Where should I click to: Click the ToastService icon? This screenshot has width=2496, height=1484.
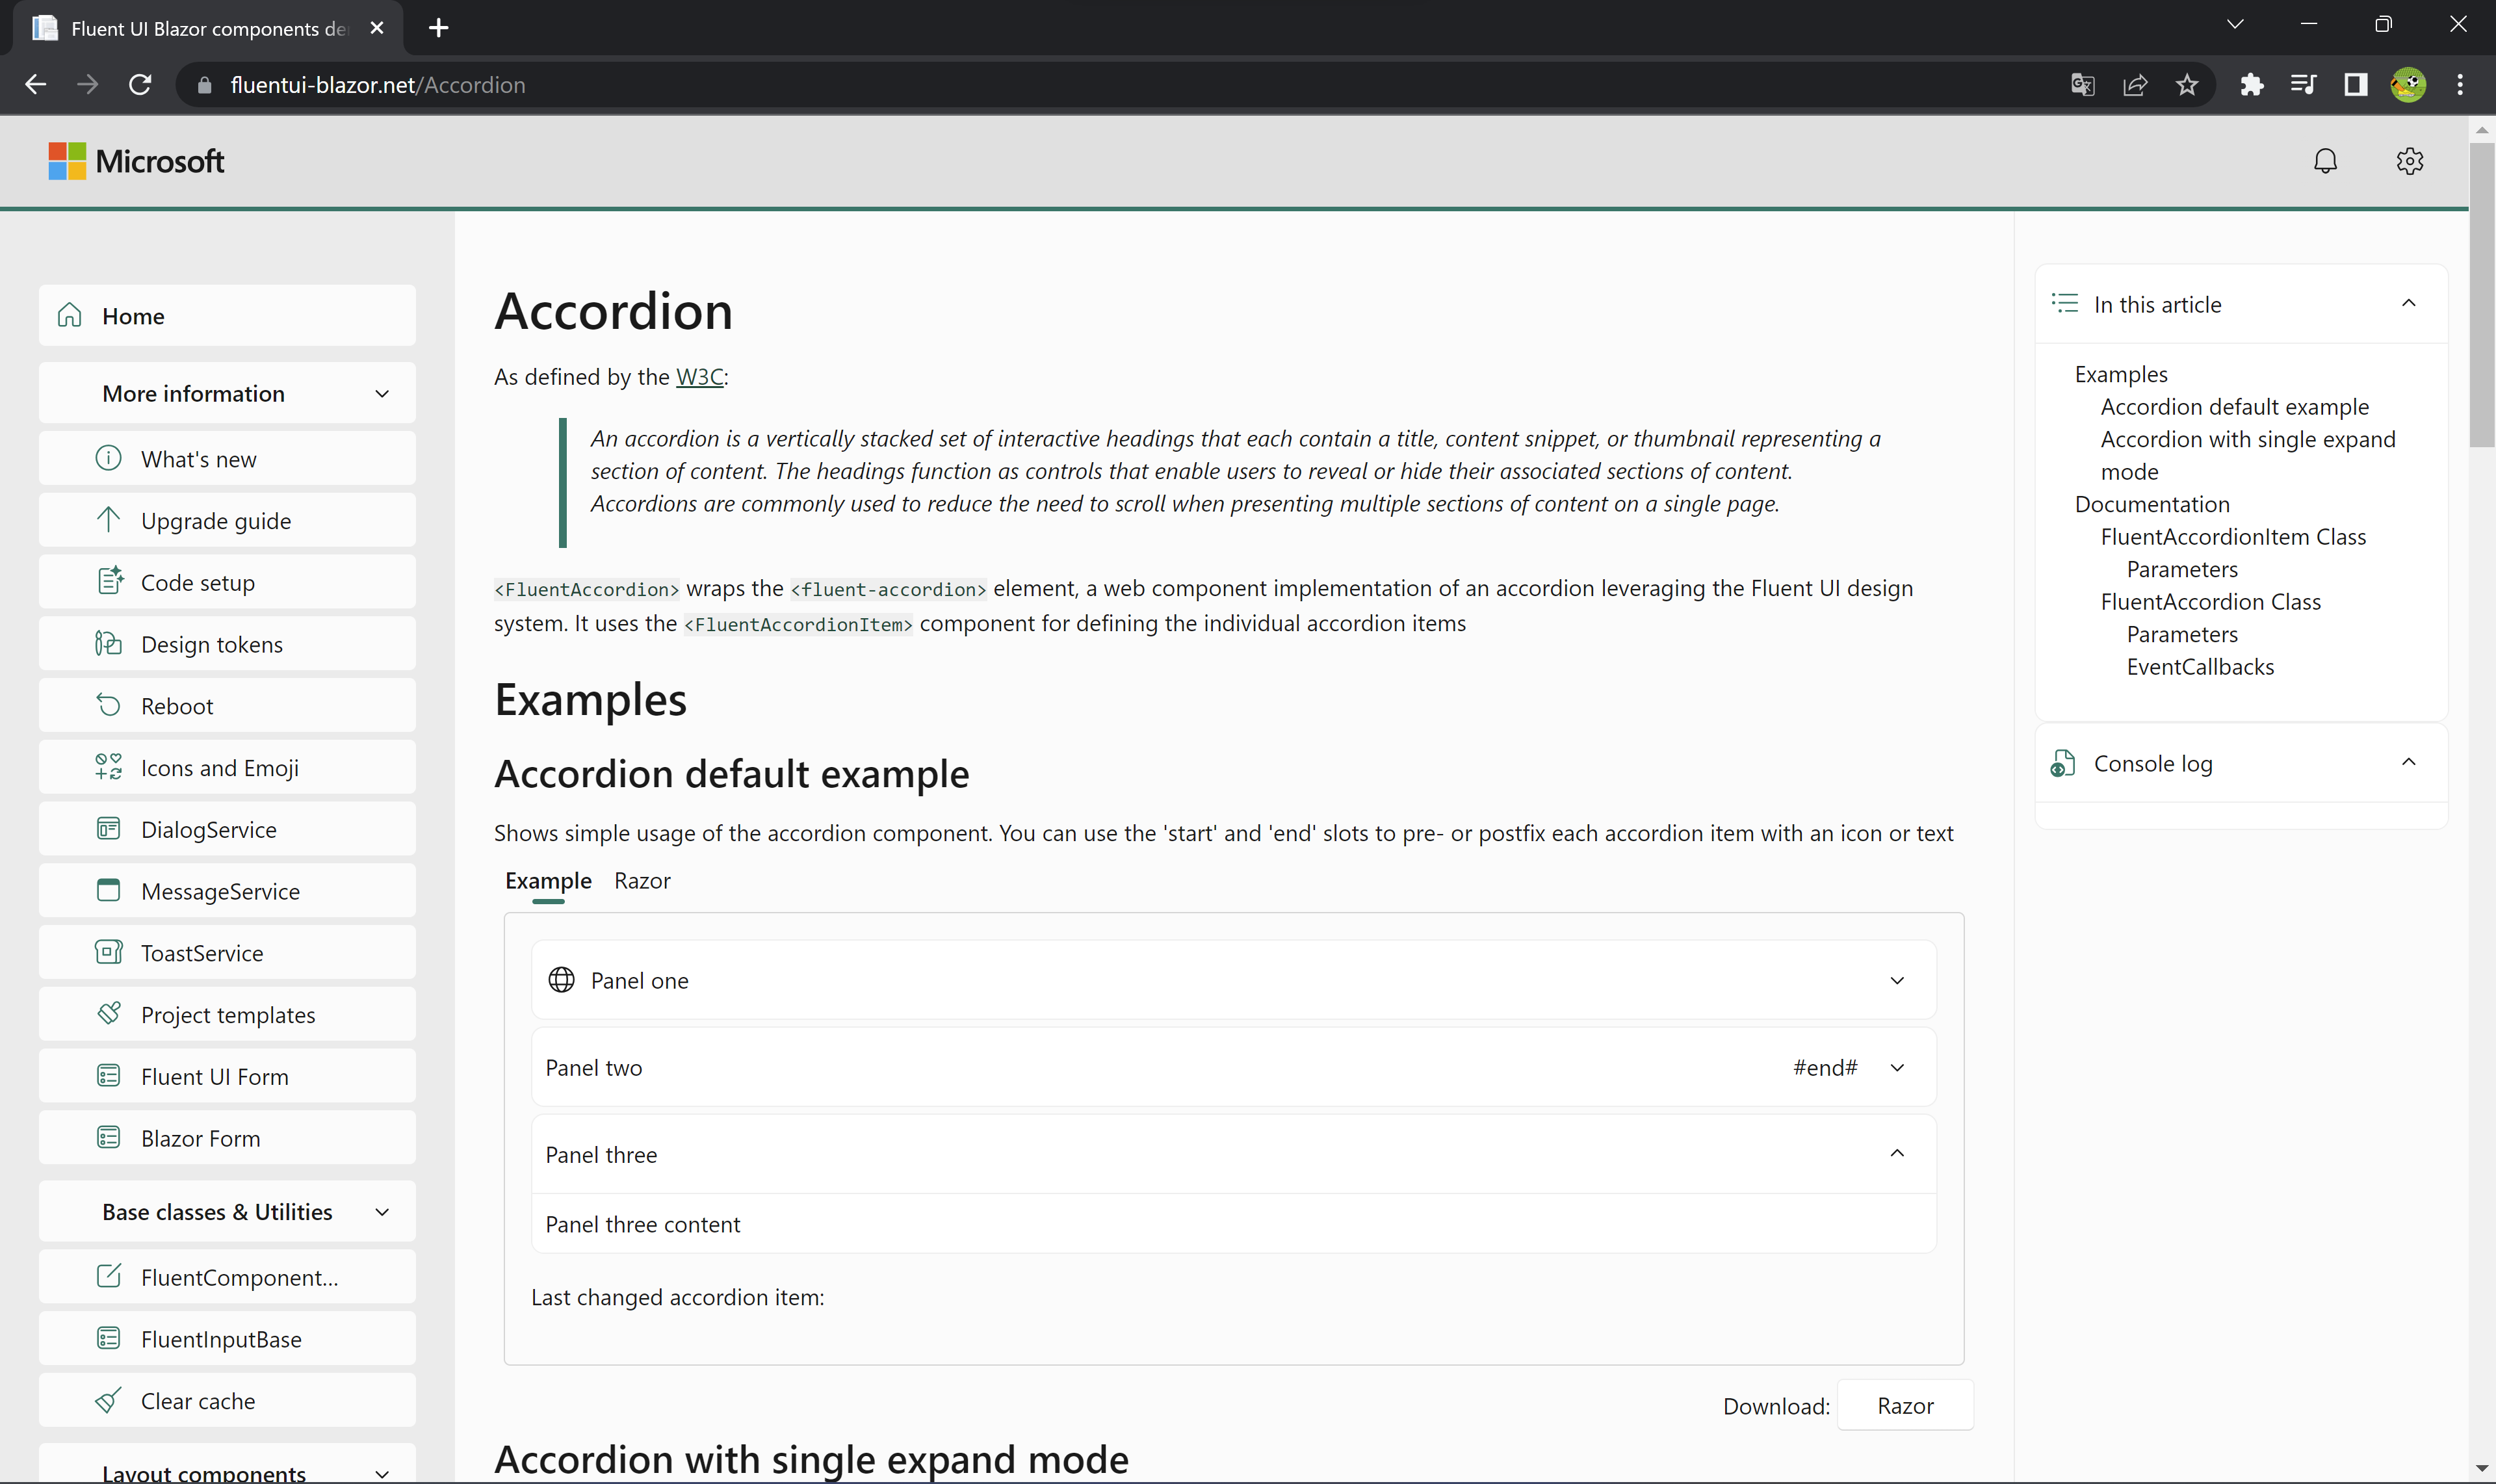click(108, 952)
